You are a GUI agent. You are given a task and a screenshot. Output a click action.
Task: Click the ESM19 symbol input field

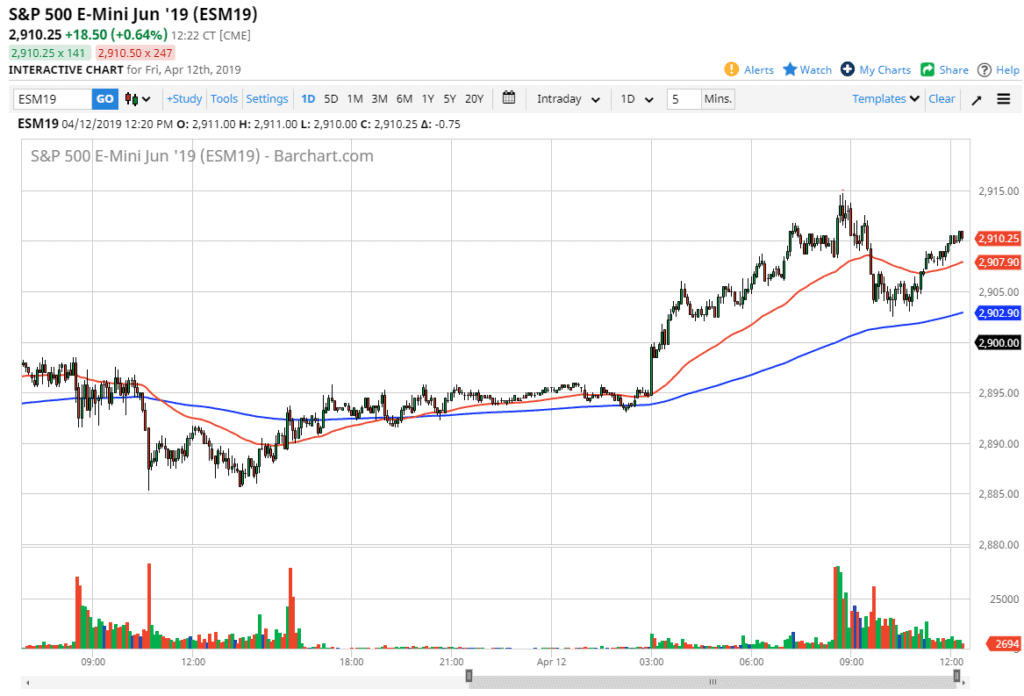point(52,99)
